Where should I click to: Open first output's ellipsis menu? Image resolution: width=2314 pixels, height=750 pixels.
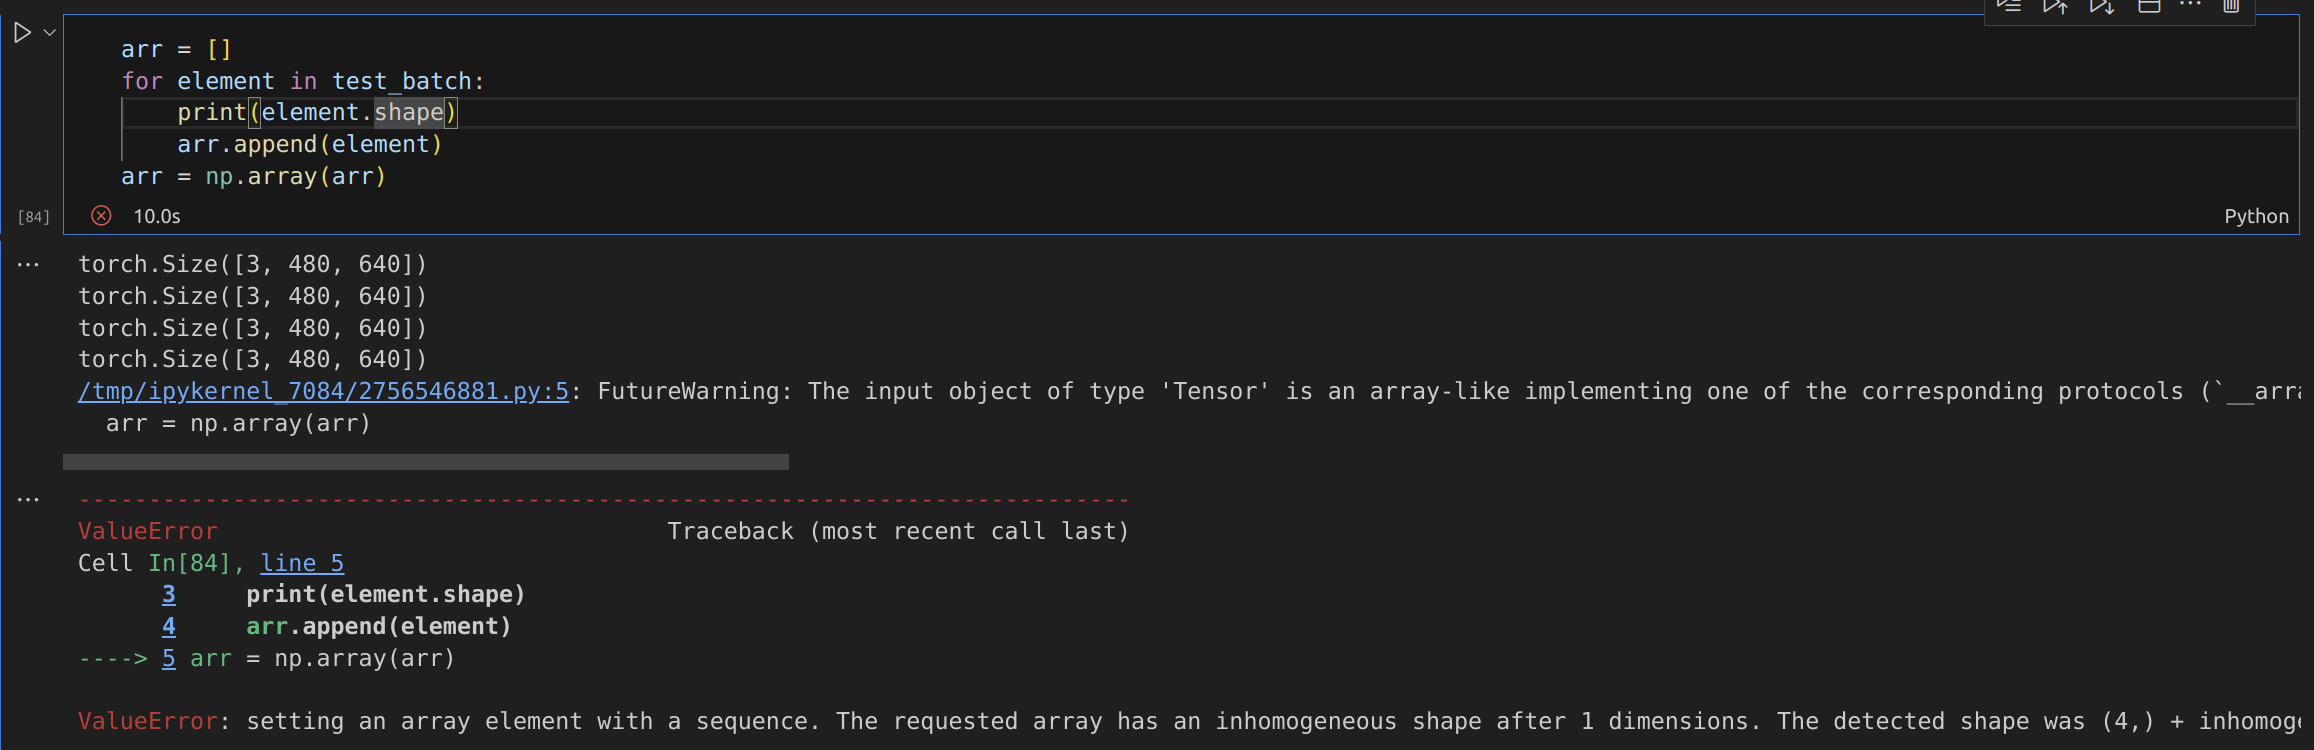pyautogui.click(x=28, y=265)
